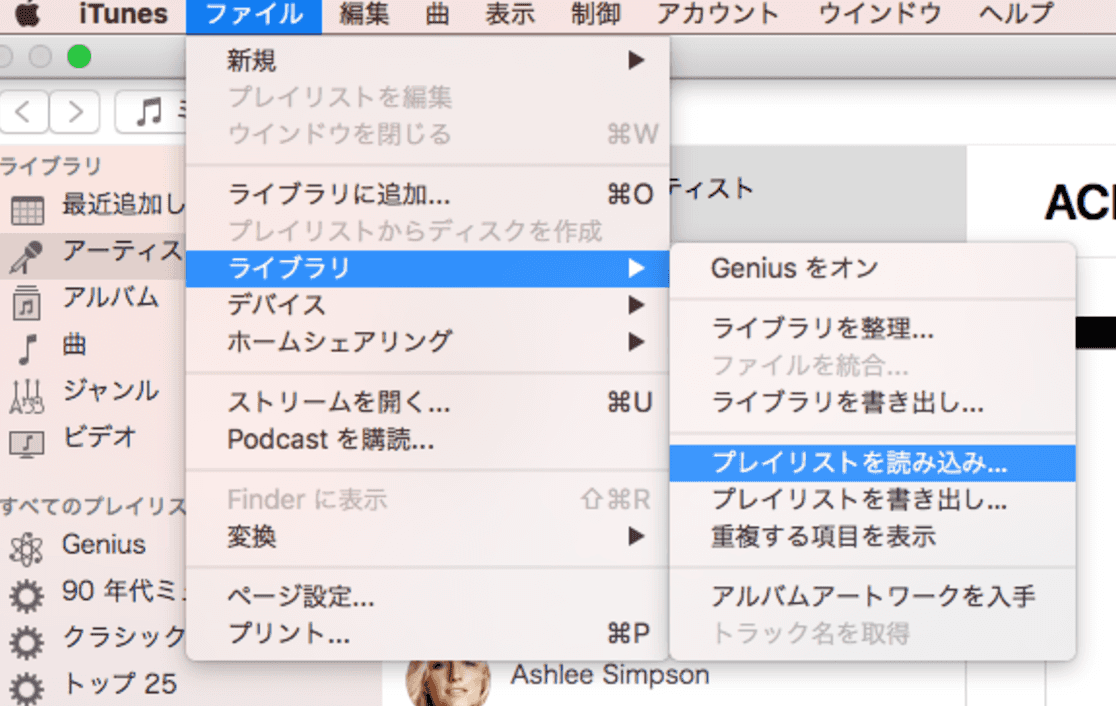This screenshot has height=706, width=1116.
Task: Go forward with the right arrow button
Action: pos(75,112)
